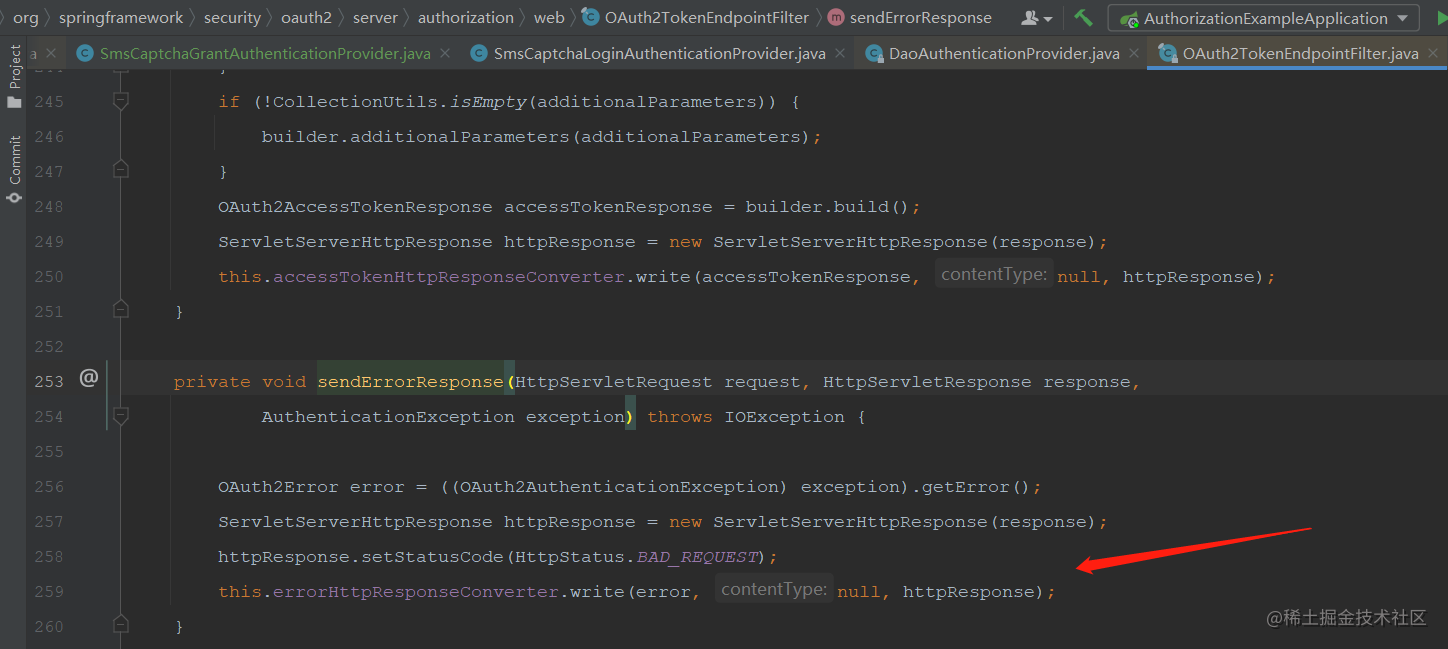Viewport: 1448px width, 649px height.
Task: Click 'BAD_REQUEST' constant on line 258
Action: 697,557
